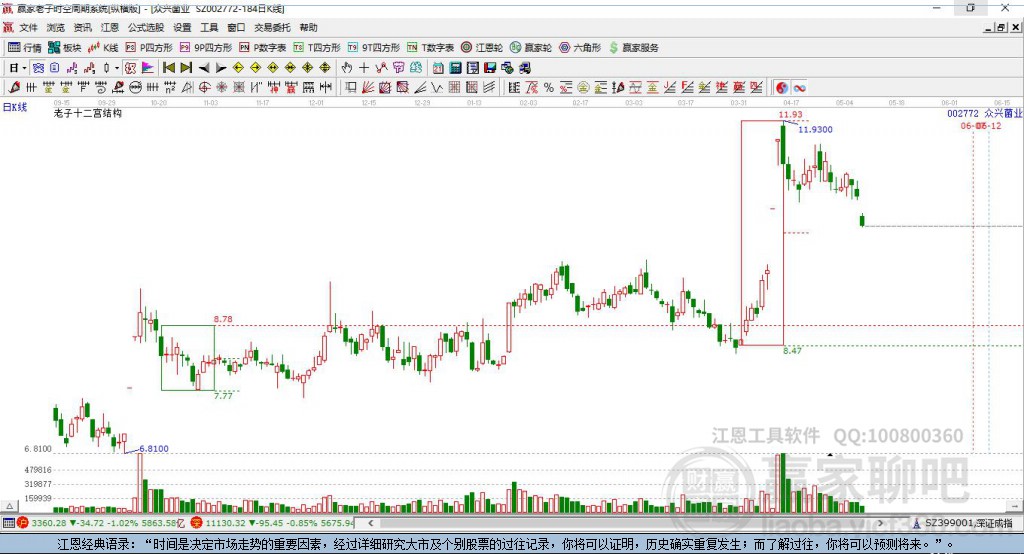Image resolution: width=1024 pixels, height=554 pixels.
Task: Open the 江恩 menu
Action: (110, 27)
